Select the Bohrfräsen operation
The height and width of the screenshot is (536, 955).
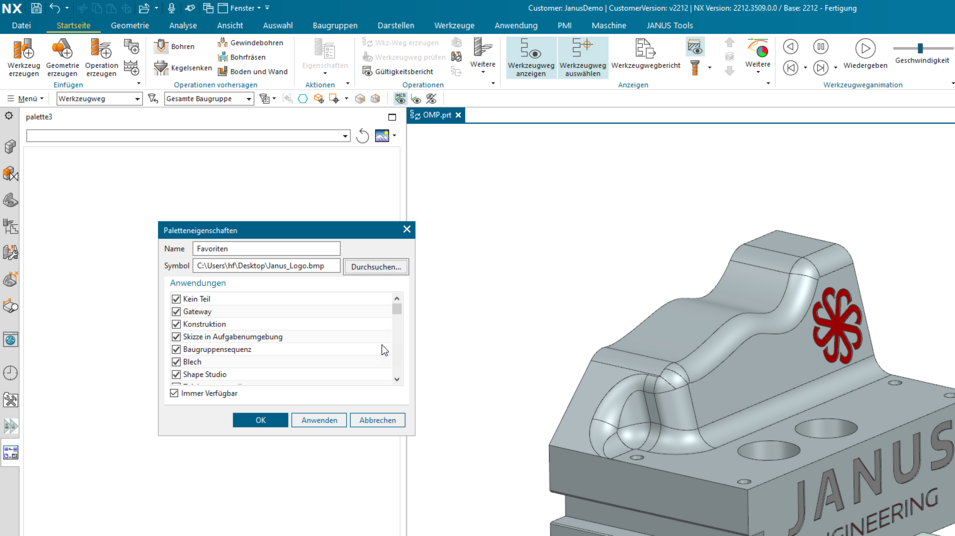[241, 57]
